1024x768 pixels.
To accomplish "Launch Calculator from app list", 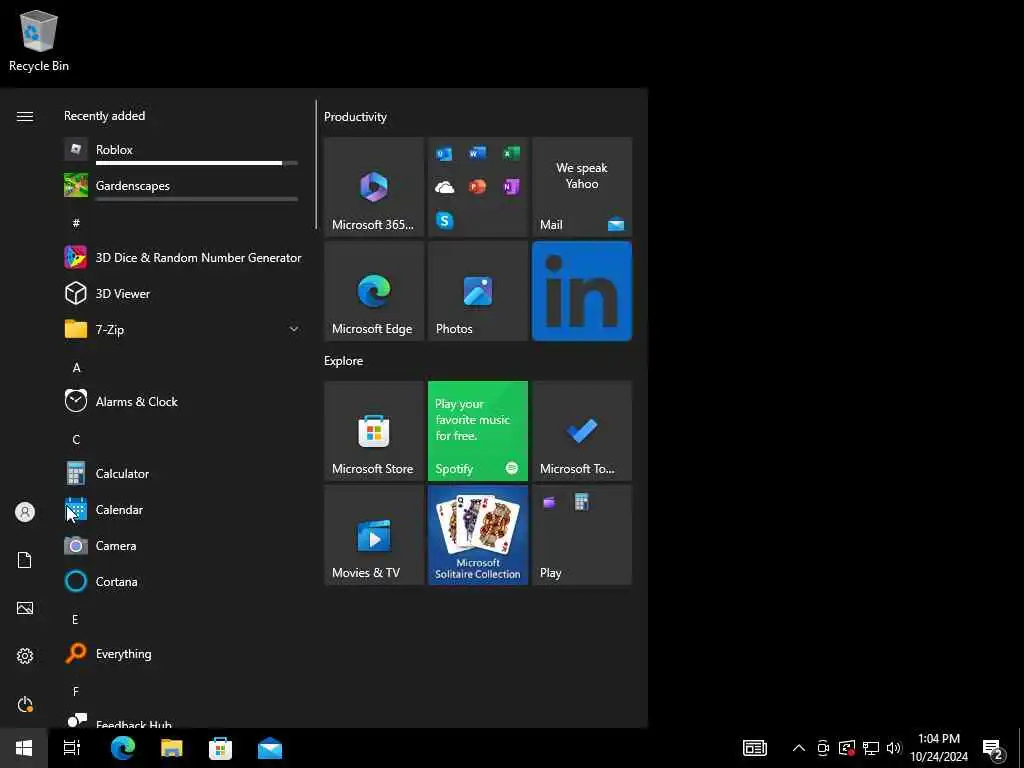I will pyautogui.click(x=182, y=473).
